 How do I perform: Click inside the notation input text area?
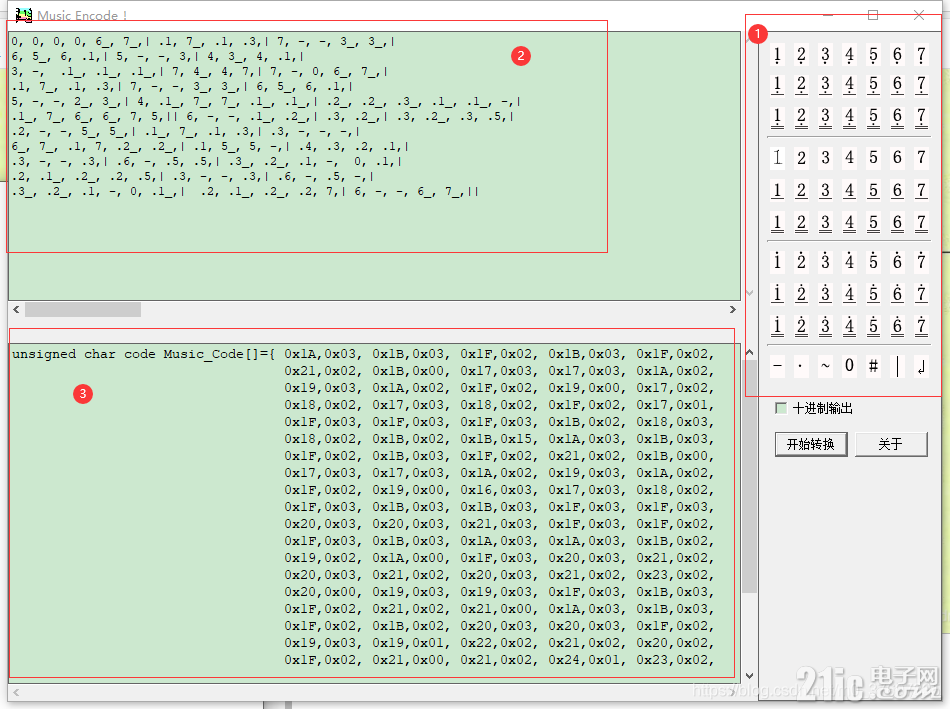[x=374, y=165]
